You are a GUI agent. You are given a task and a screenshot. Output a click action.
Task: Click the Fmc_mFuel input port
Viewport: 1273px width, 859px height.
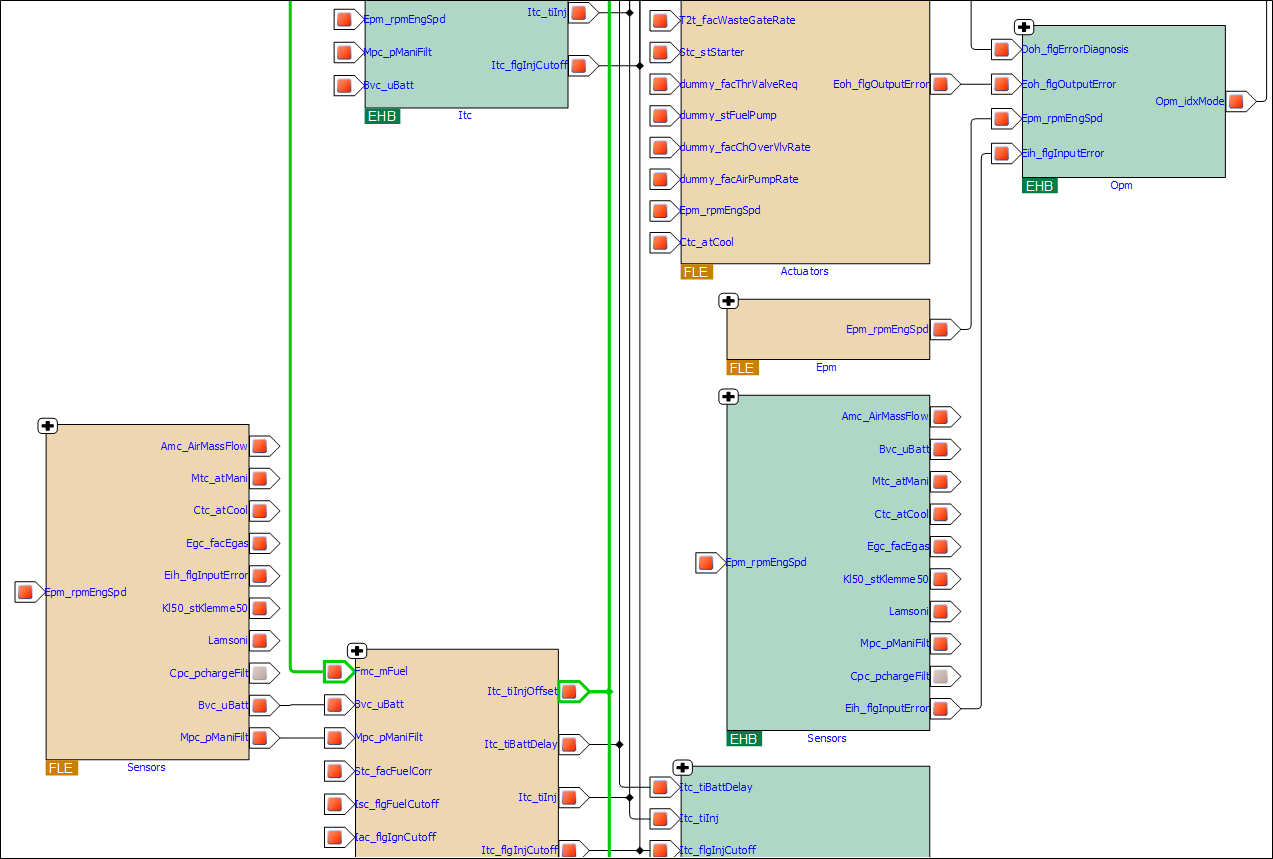[335, 672]
